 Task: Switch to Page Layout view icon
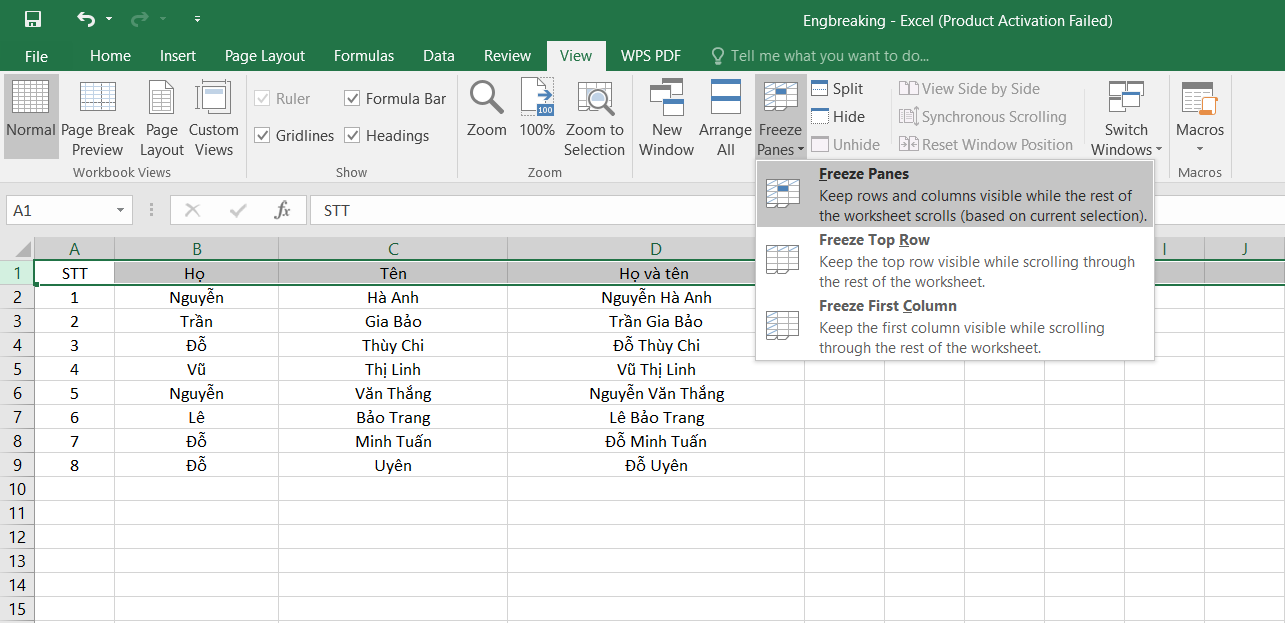tap(161, 118)
